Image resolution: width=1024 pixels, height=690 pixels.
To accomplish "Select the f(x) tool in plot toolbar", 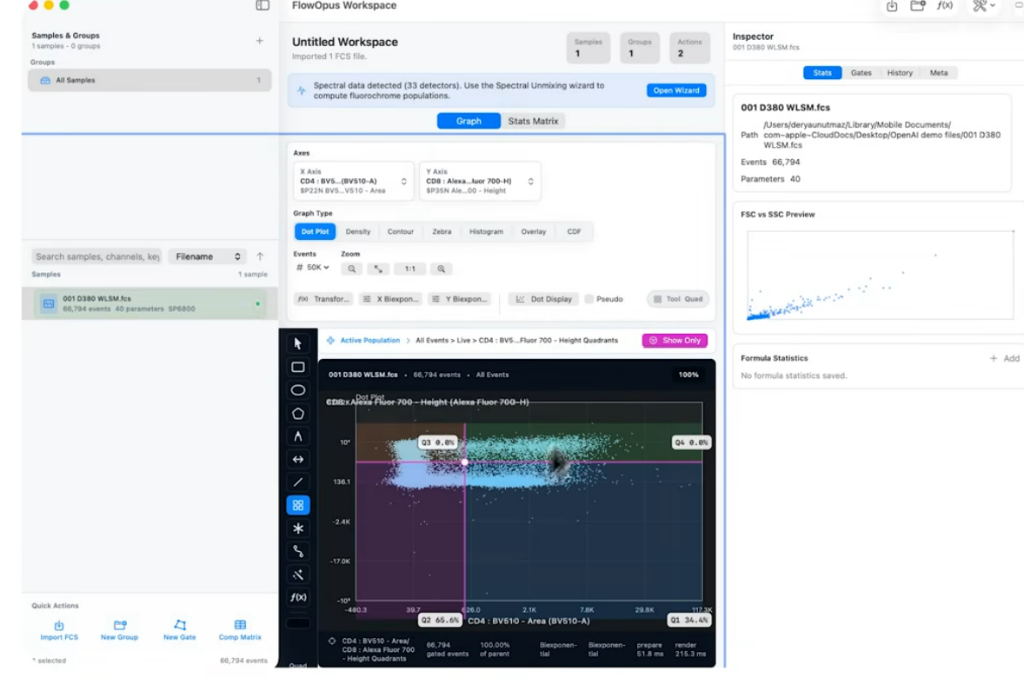I will pyautogui.click(x=298, y=598).
